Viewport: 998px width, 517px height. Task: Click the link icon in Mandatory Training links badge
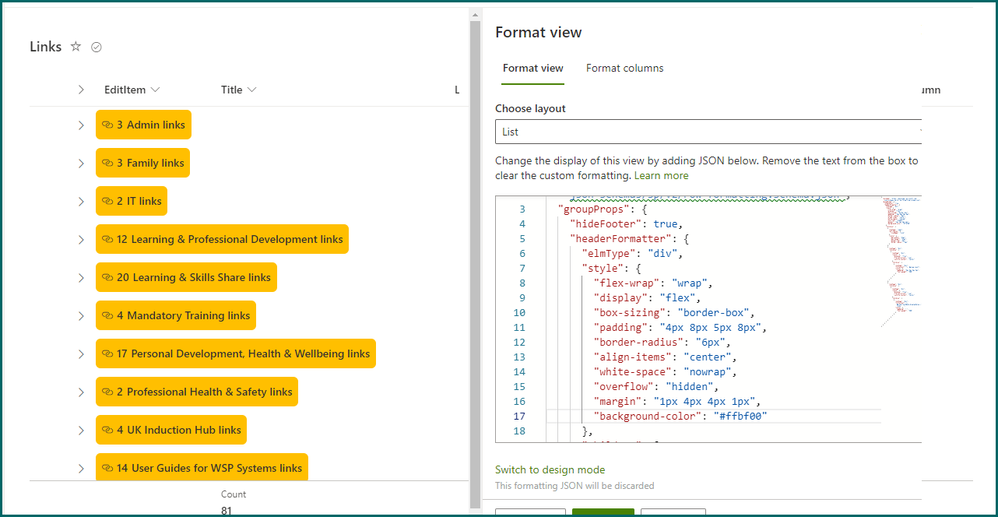point(107,316)
